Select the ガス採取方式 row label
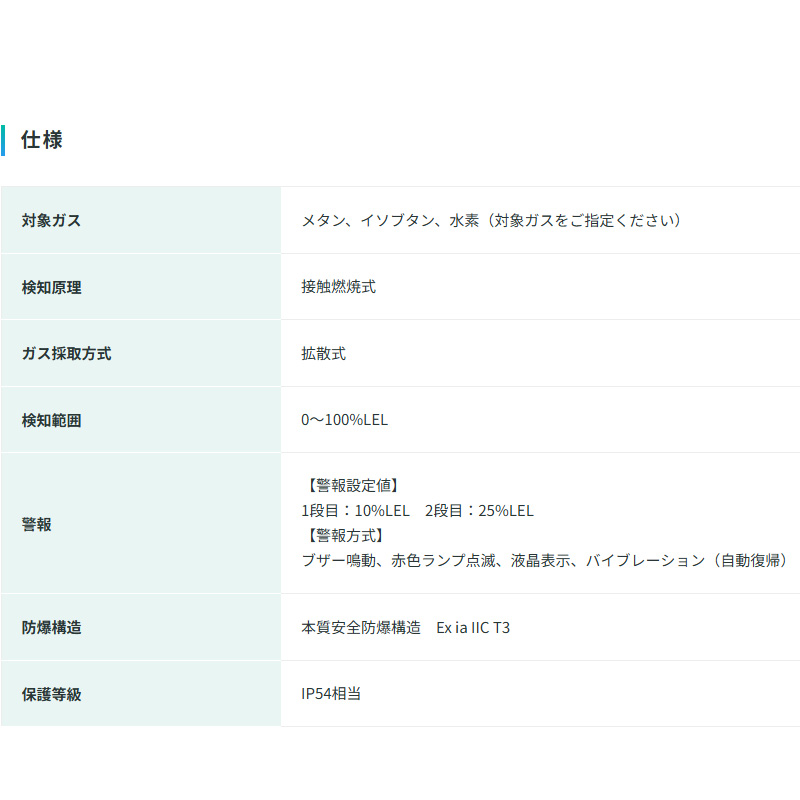 [x=66, y=353]
